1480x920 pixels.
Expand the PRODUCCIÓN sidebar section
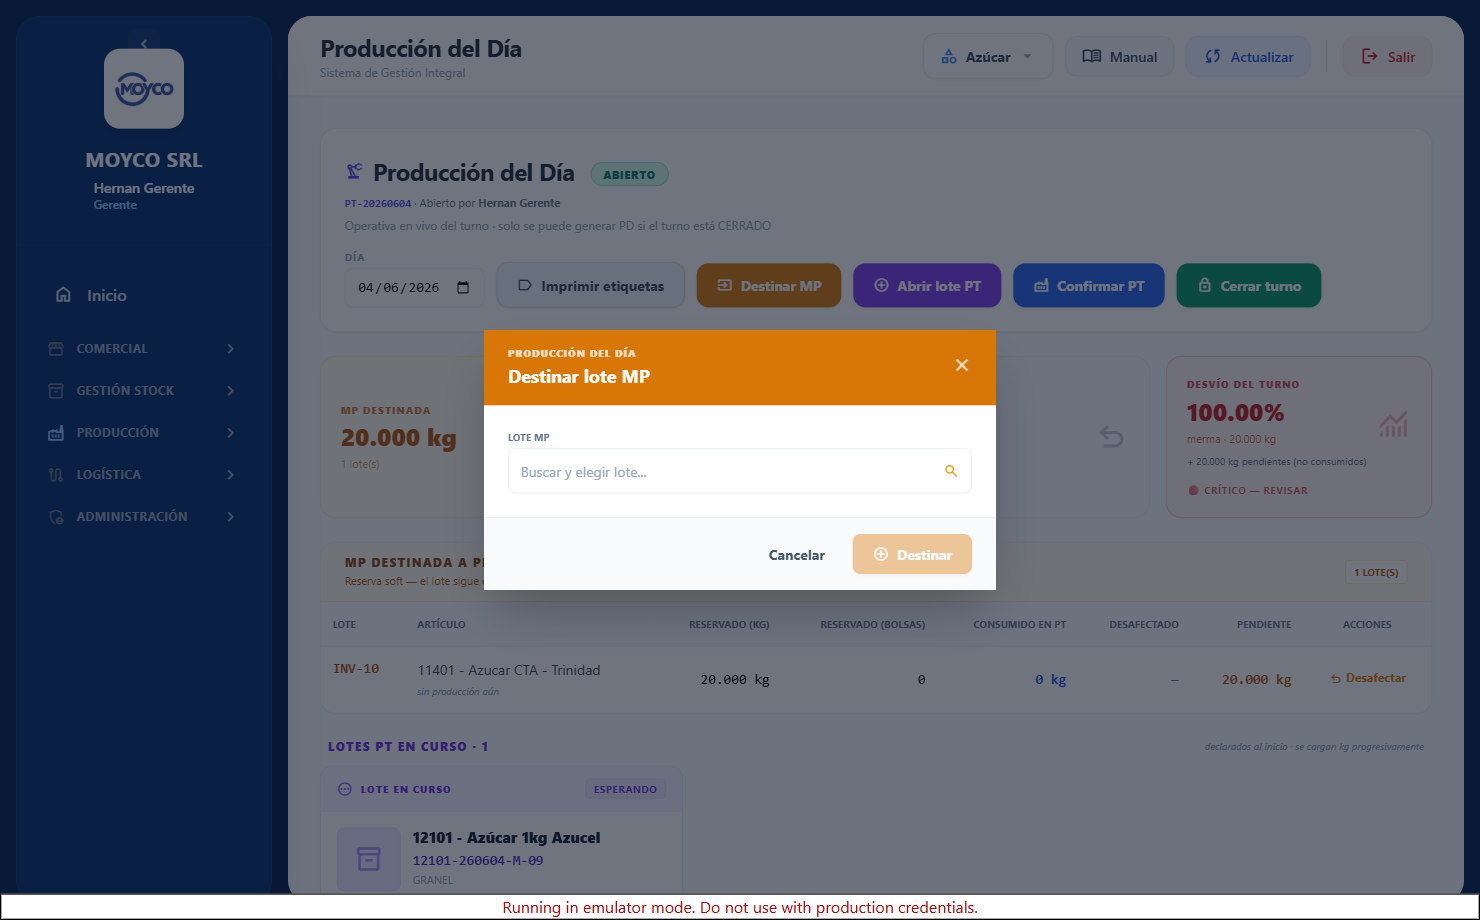[142, 433]
